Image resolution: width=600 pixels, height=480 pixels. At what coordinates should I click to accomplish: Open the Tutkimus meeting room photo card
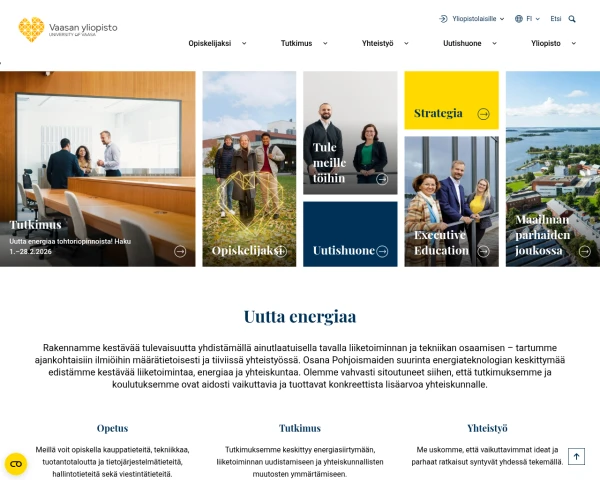point(98,169)
